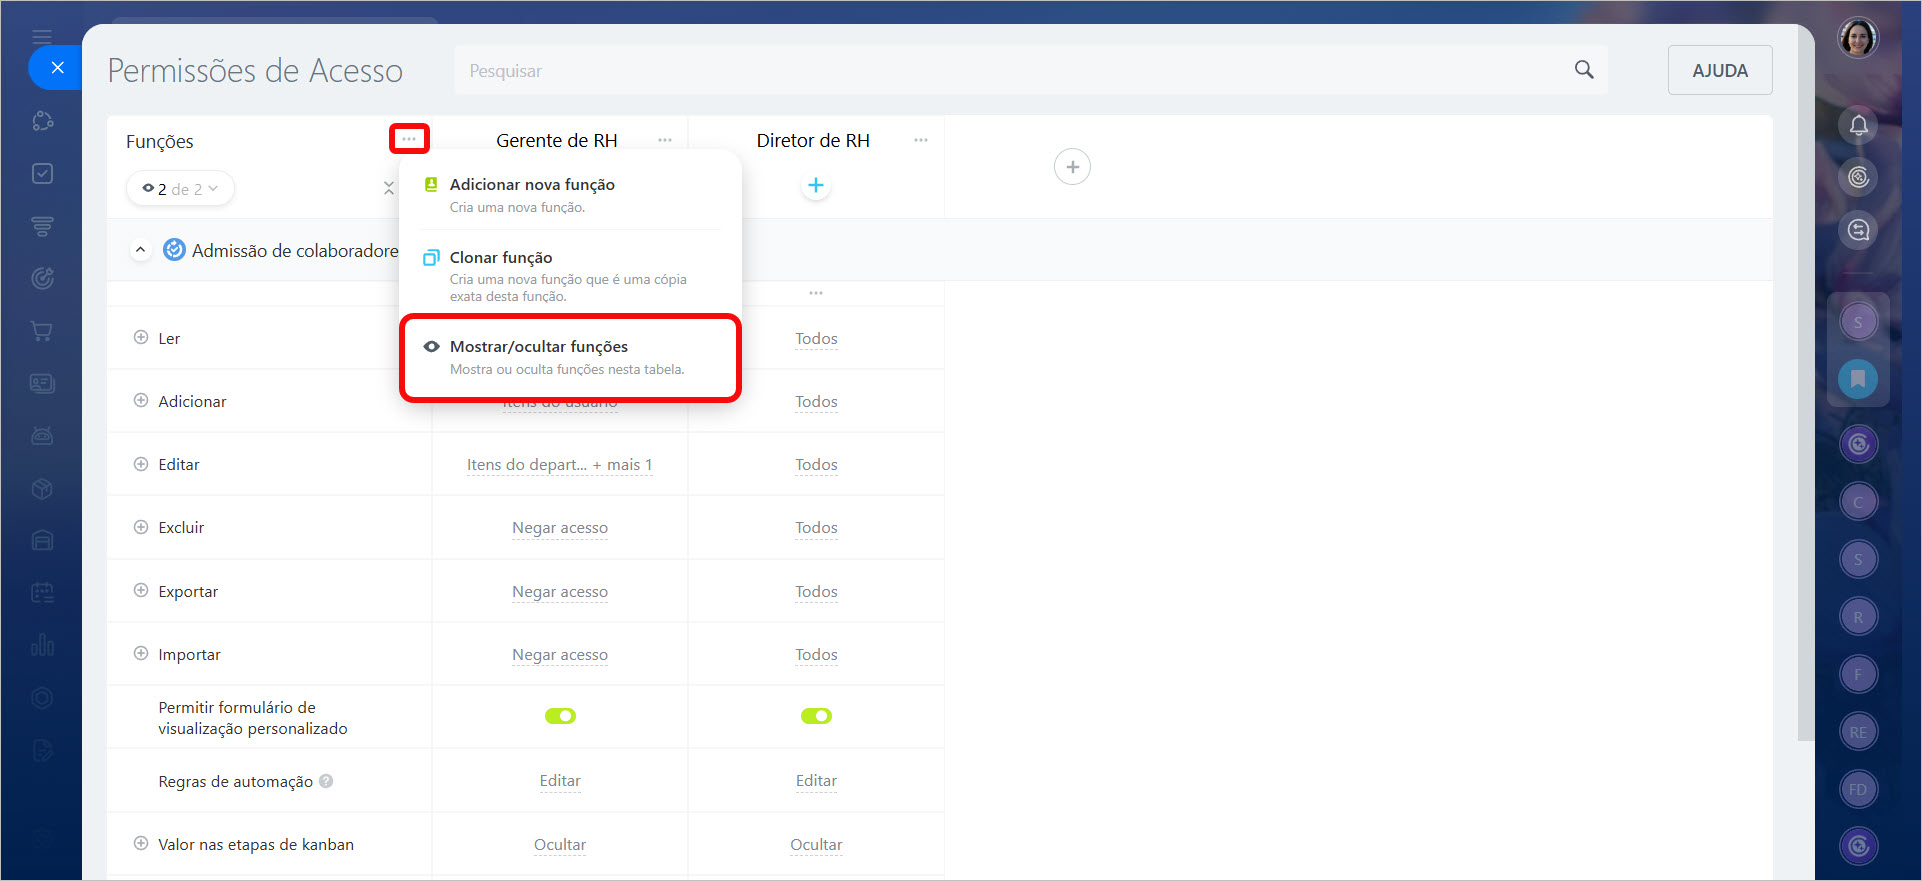Toggle custom view form for Gerente de RH
The image size is (1922, 881).
point(560,716)
